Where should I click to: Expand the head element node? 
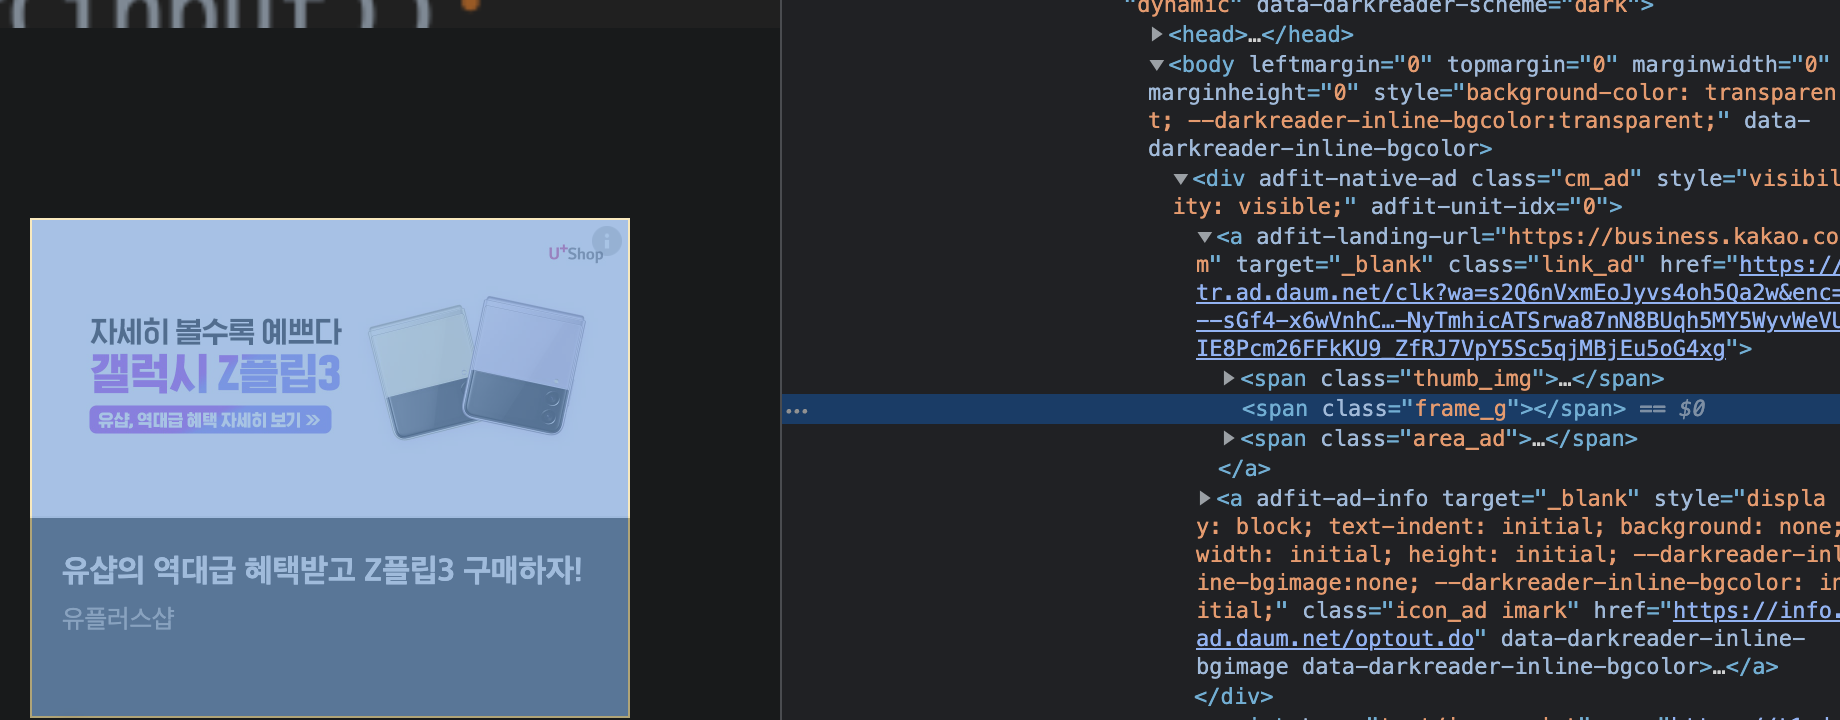1157,34
